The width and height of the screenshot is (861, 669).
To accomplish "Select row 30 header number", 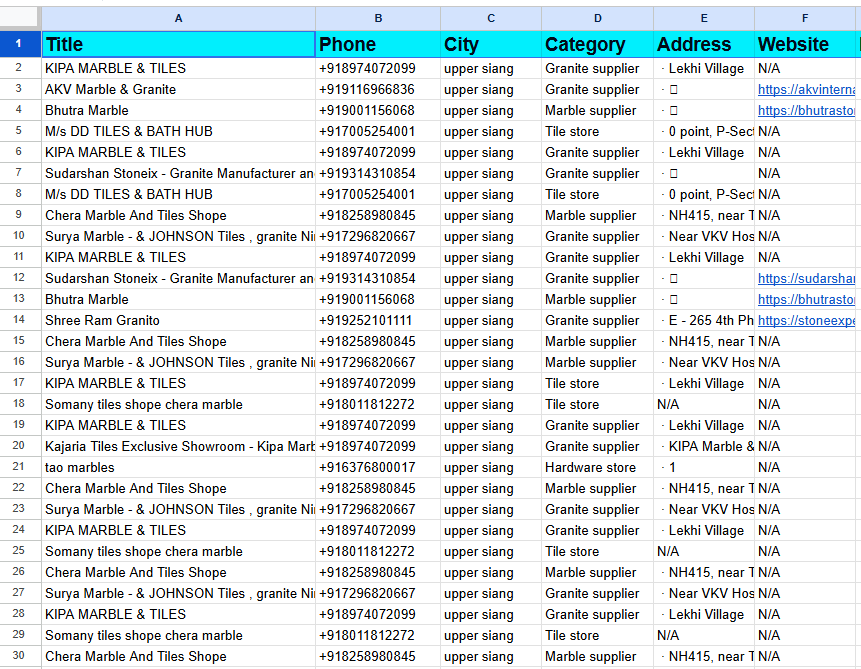I will click(x=19, y=656).
